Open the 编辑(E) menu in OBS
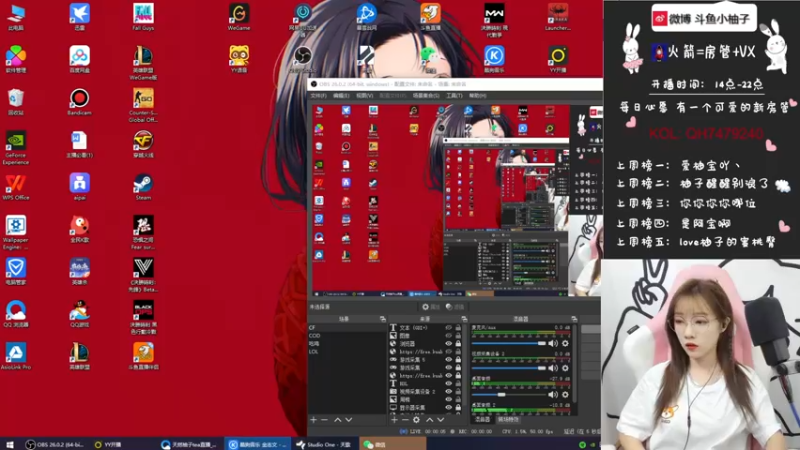The width and height of the screenshot is (800, 450). (x=341, y=95)
